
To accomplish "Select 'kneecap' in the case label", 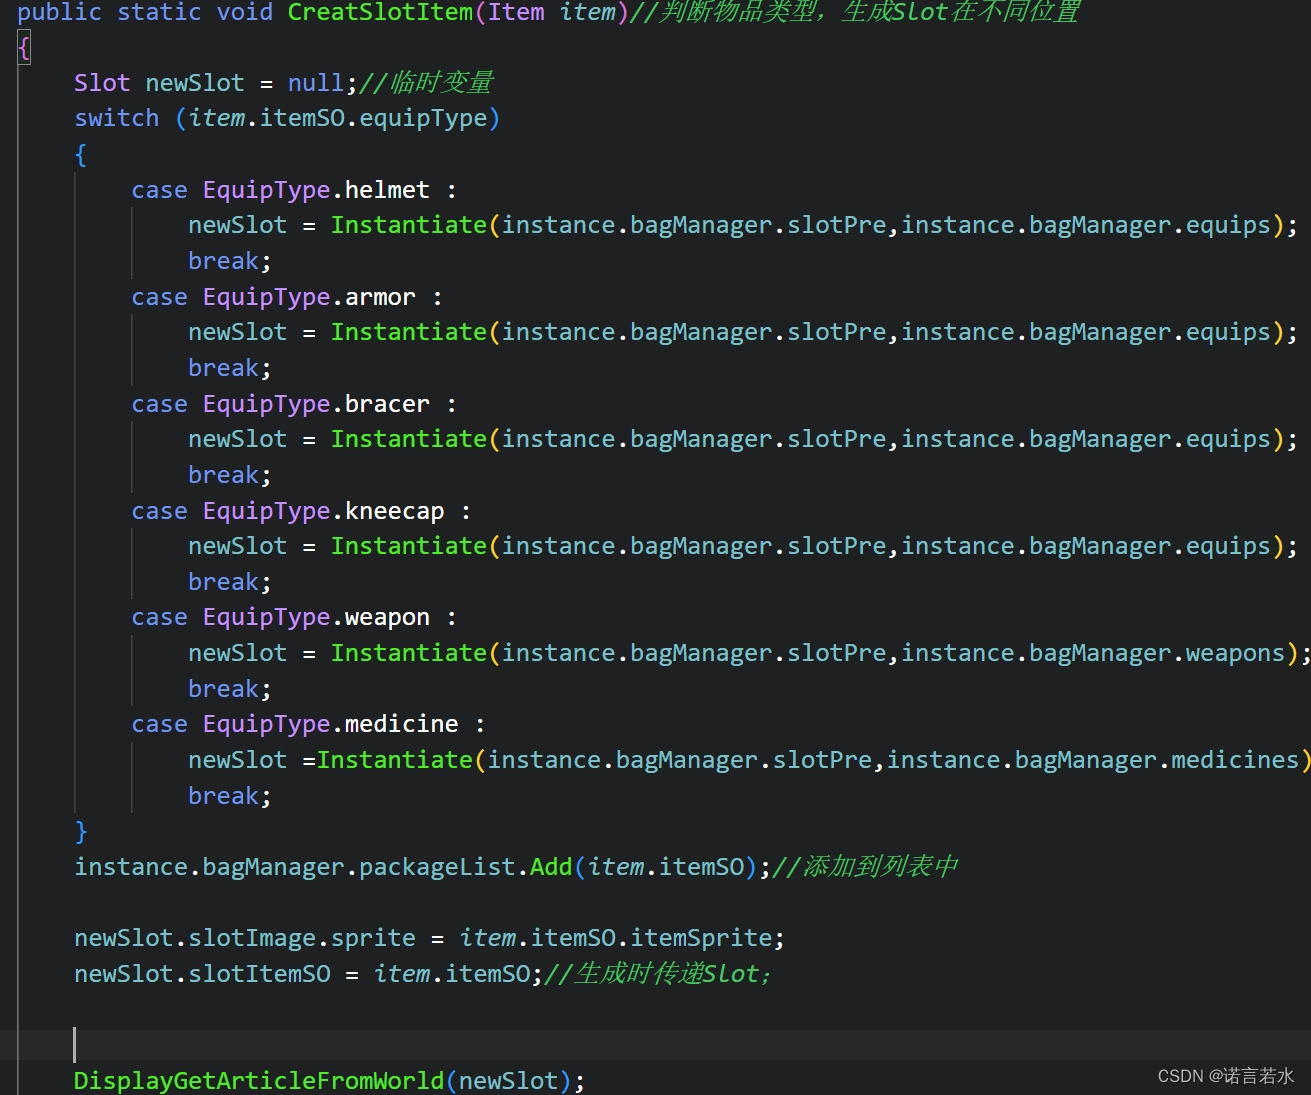I will click(394, 511).
